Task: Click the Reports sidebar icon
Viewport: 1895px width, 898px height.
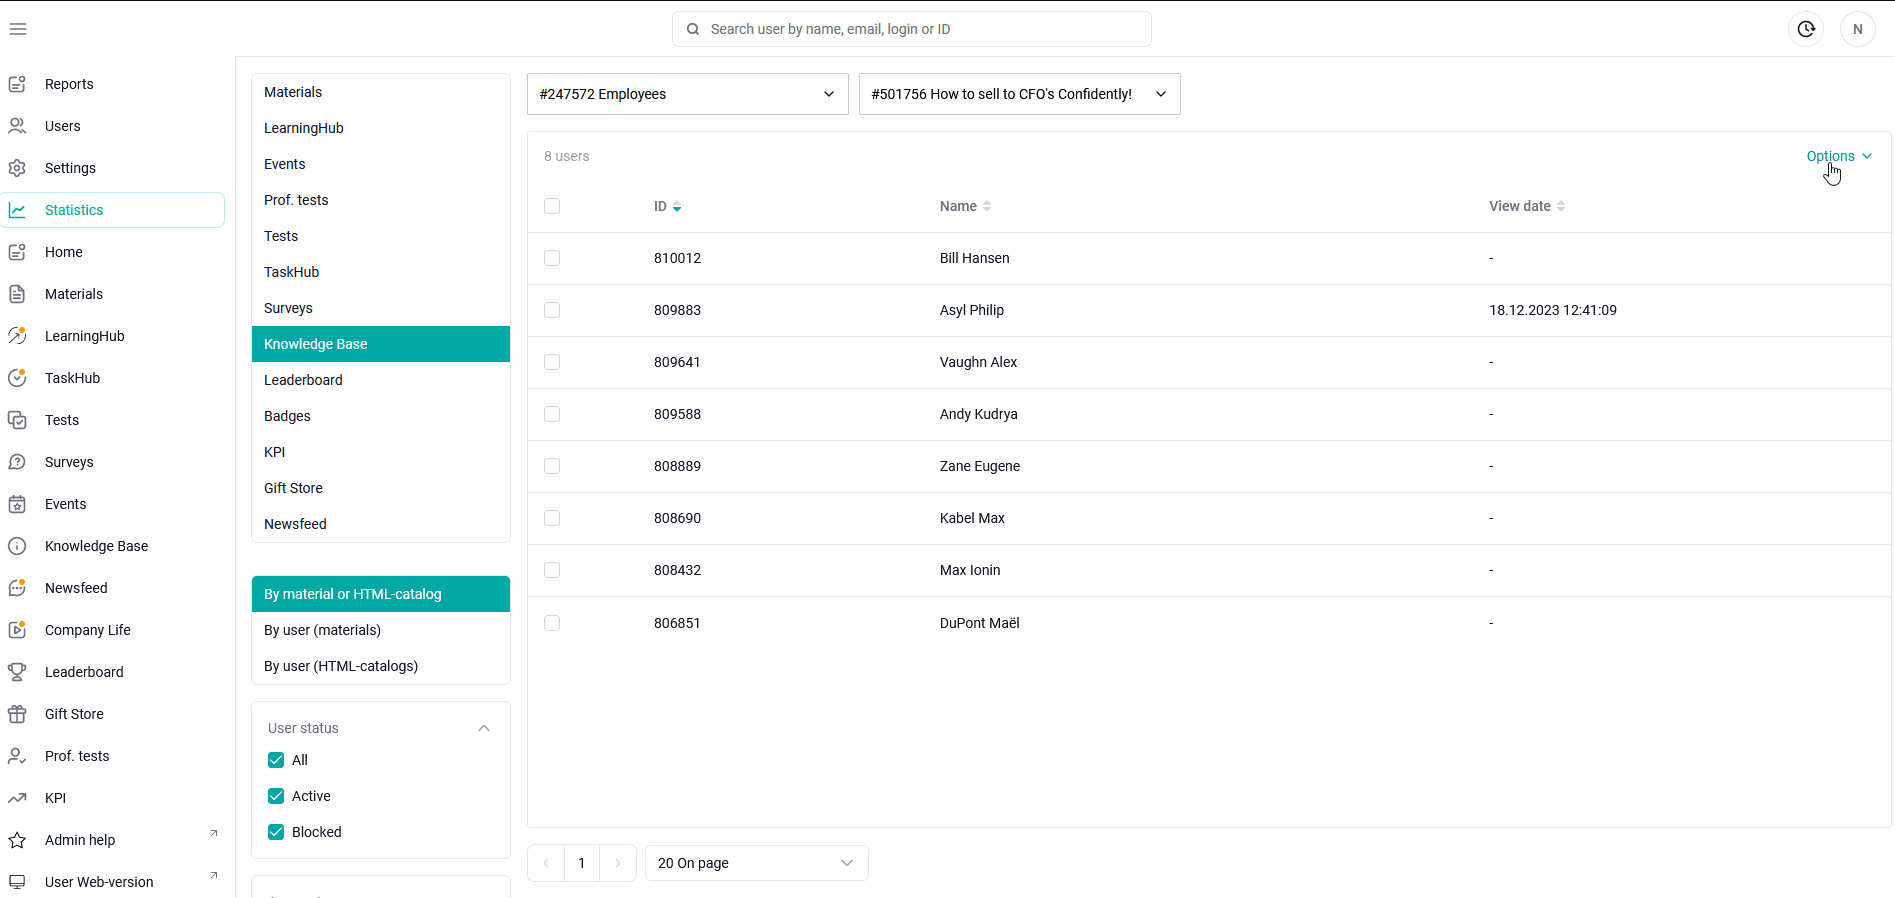Action: tap(17, 84)
